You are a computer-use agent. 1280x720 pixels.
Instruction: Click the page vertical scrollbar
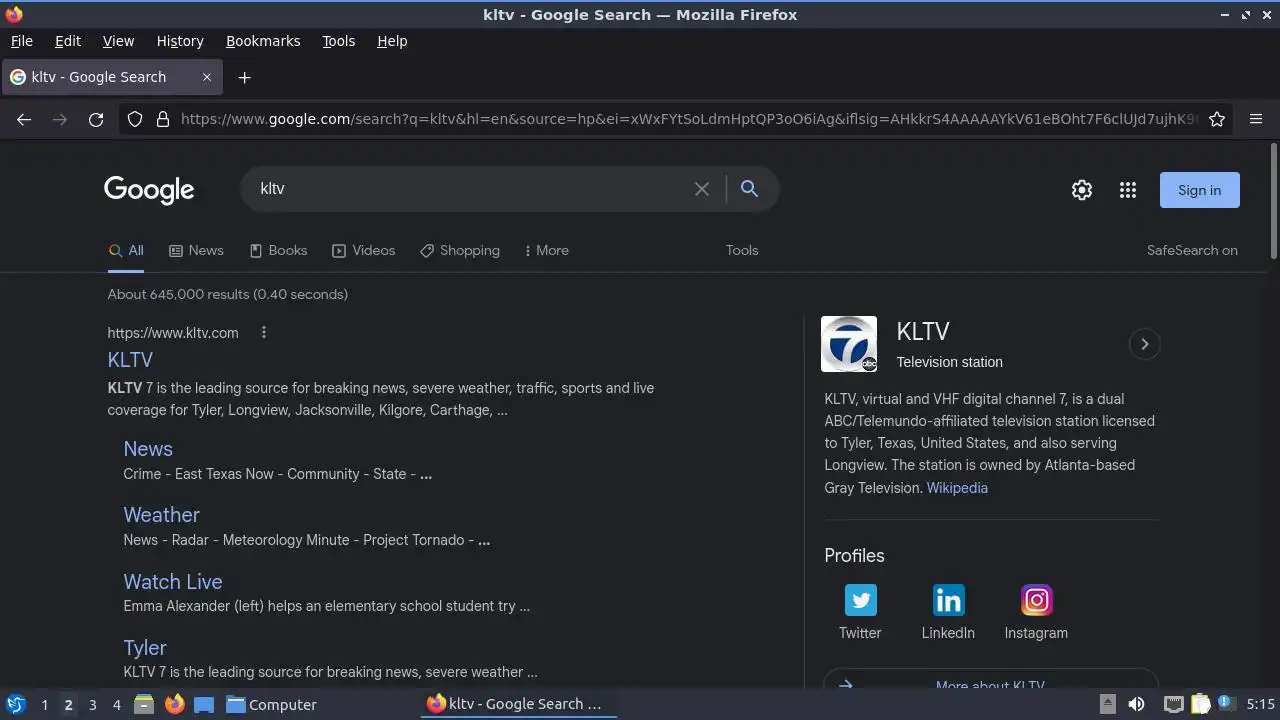click(x=1273, y=200)
